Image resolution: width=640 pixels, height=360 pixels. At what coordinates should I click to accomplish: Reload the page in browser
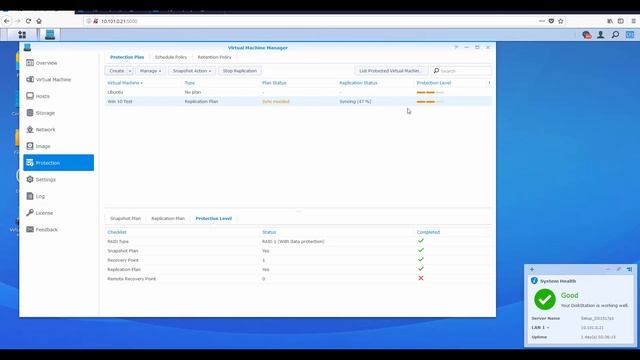click(x=28, y=21)
